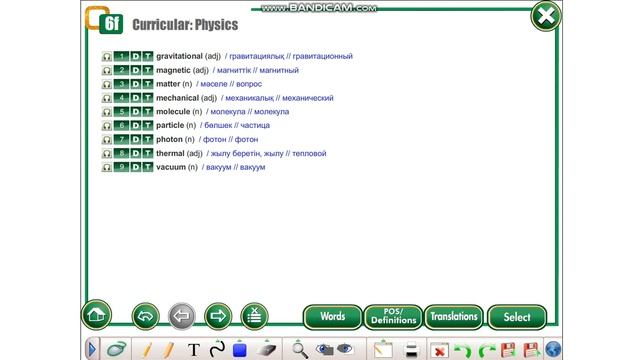Image resolution: width=640 pixels, height=360 pixels.
Task: Pick the blue color square tool
Action: (240, 350)
